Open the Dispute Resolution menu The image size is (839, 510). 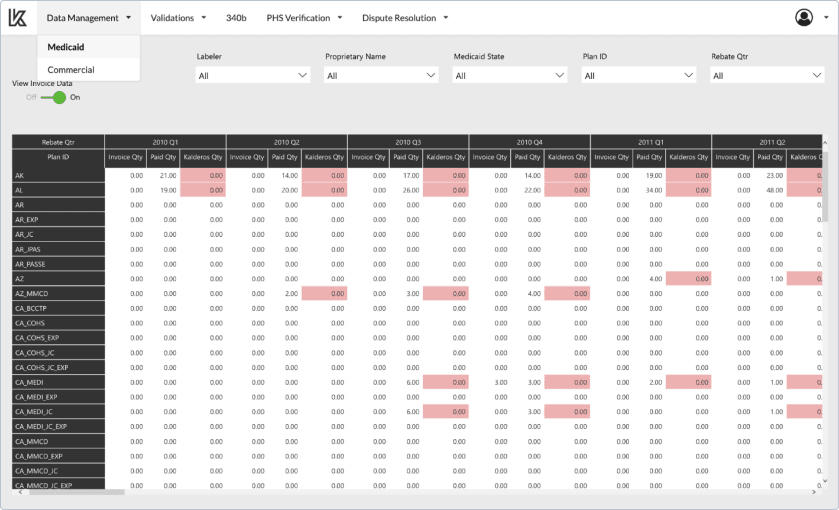click(405, 18)
